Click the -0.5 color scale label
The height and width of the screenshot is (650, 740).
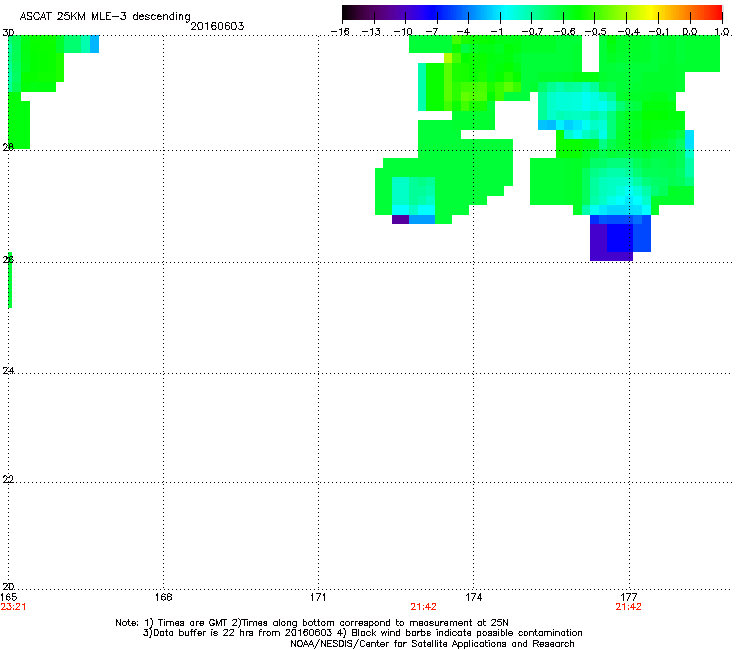[596, 32]
